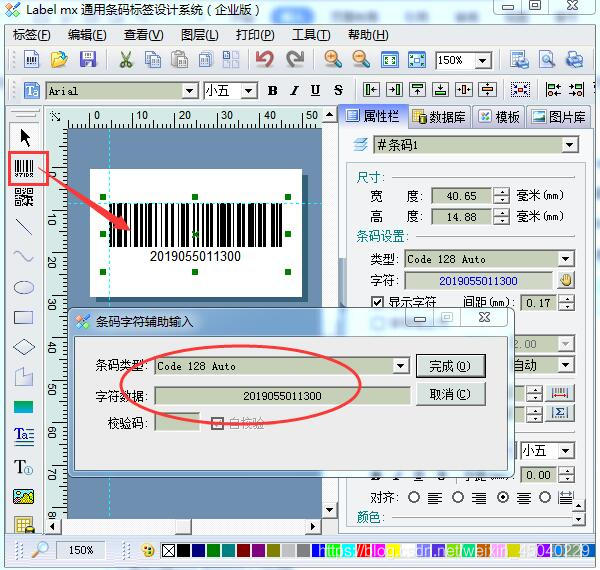Open the 帮助(H) menu
The height and width of the screenshot is (570, 600).
point(368,35)
